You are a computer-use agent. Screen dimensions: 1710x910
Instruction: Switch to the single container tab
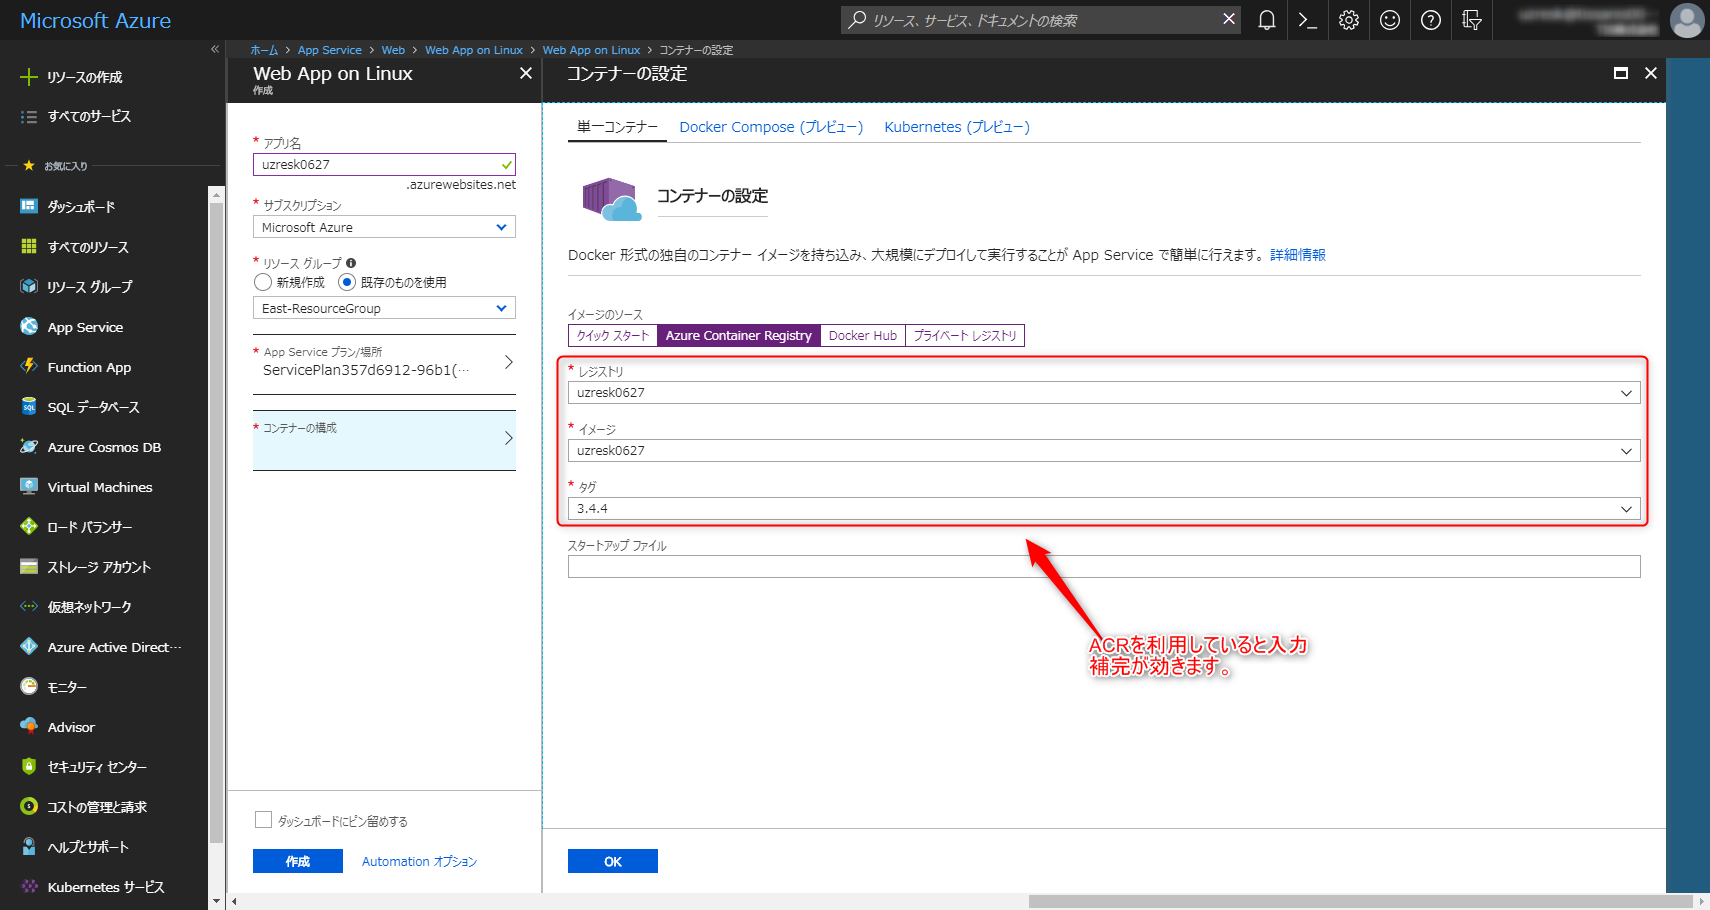617,127
